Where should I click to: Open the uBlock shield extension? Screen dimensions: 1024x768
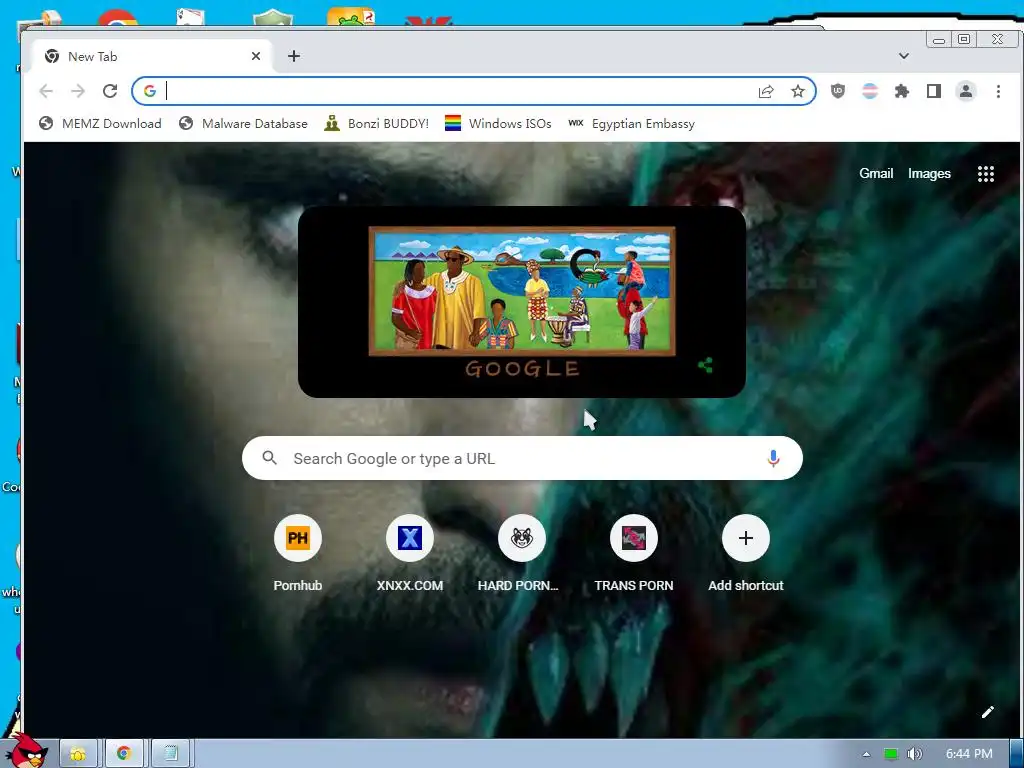pos(838,91)
